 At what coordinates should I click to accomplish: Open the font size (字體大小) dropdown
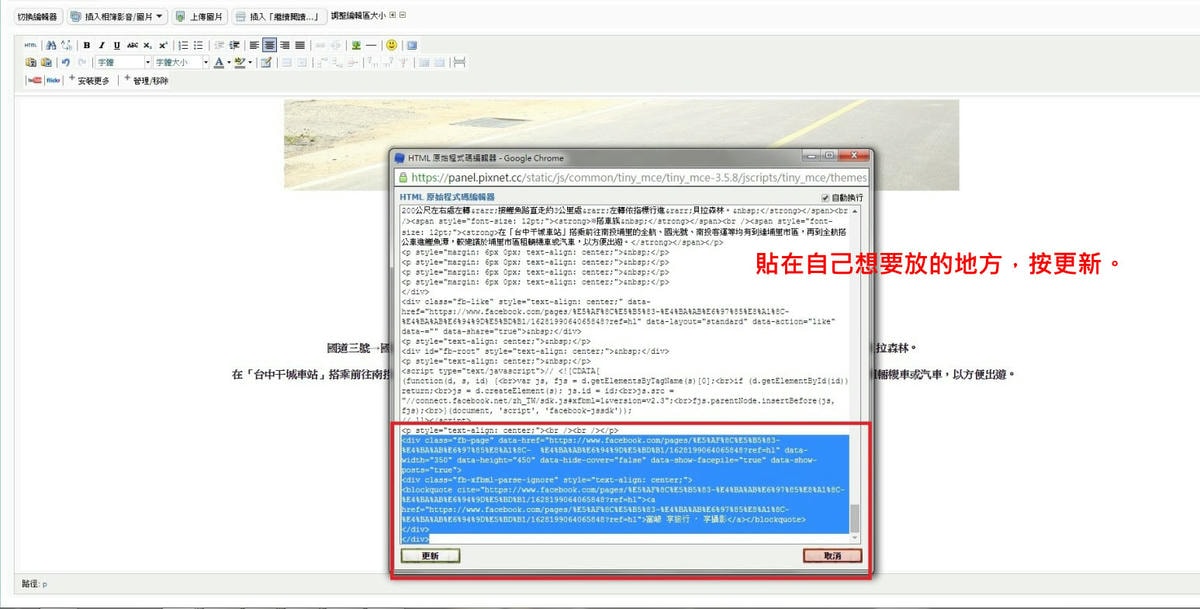181,62
